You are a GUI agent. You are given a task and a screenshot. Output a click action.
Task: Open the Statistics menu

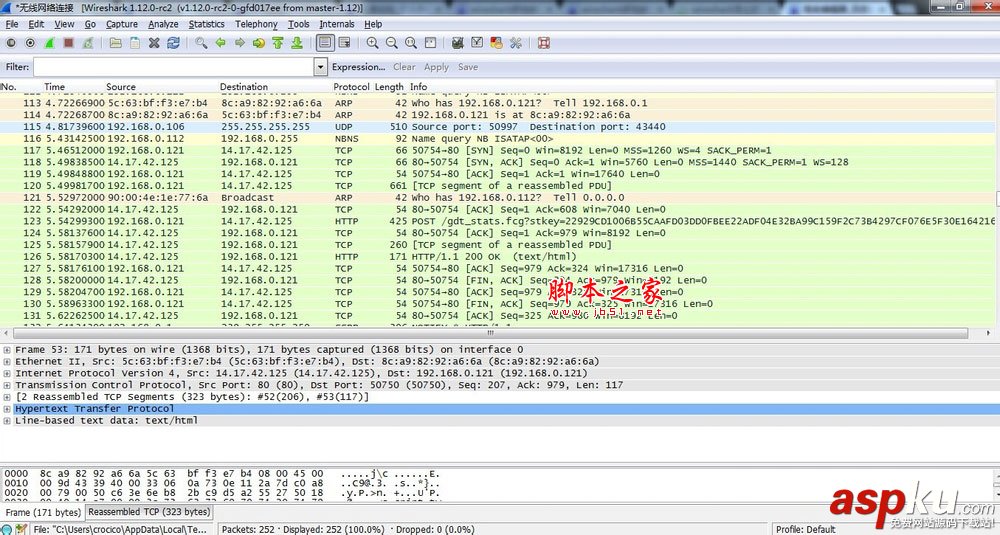click(207, 24)
